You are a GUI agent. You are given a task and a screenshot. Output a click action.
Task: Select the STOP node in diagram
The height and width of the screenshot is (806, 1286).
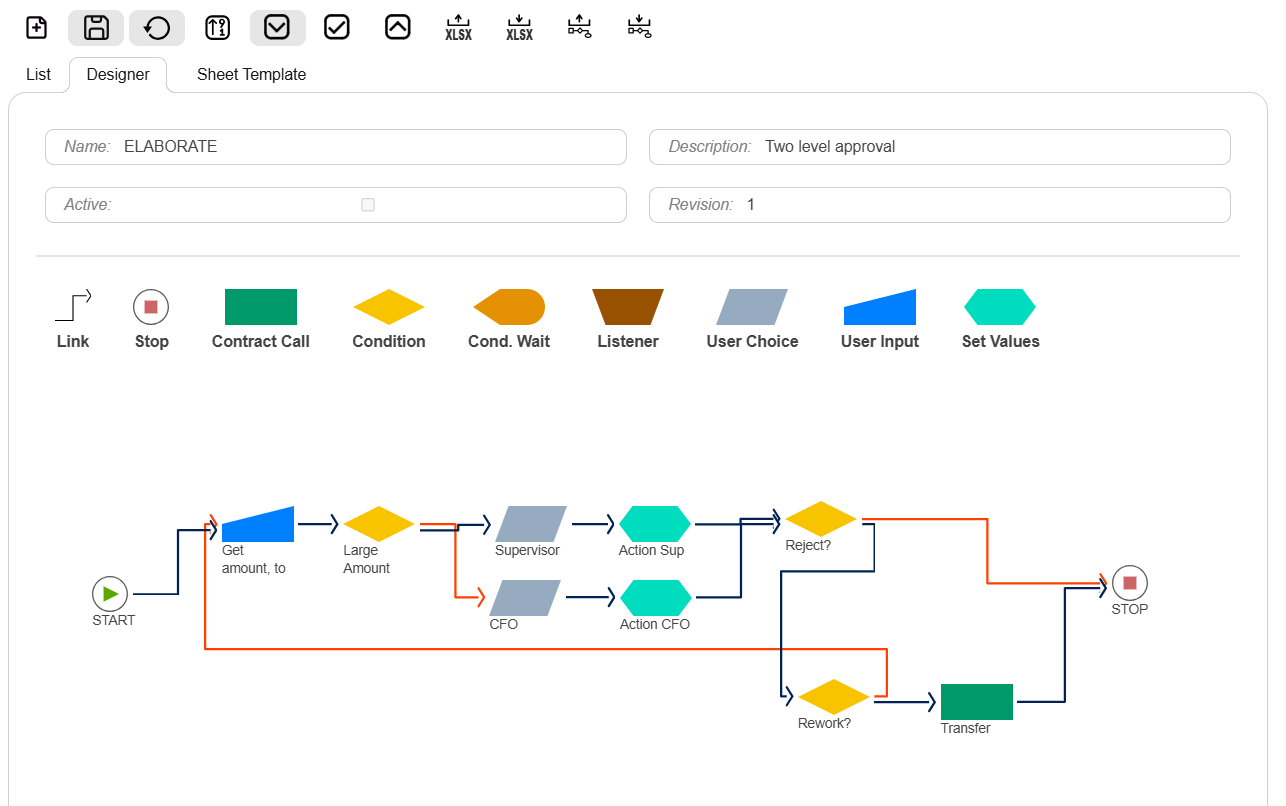[x=1130, y=583]
